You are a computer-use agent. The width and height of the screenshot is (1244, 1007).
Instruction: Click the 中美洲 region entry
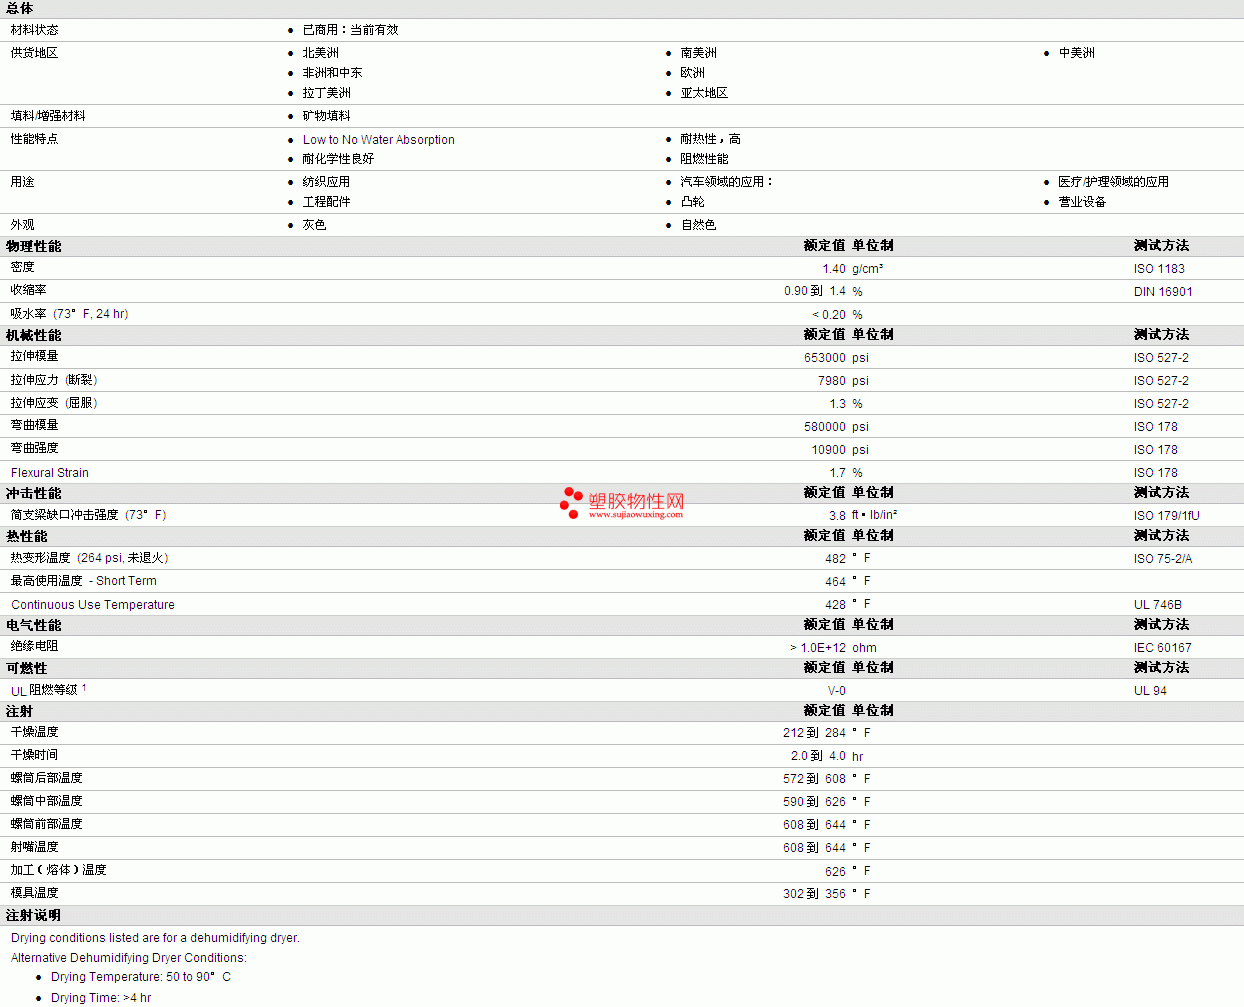[x=1076, y=53]
